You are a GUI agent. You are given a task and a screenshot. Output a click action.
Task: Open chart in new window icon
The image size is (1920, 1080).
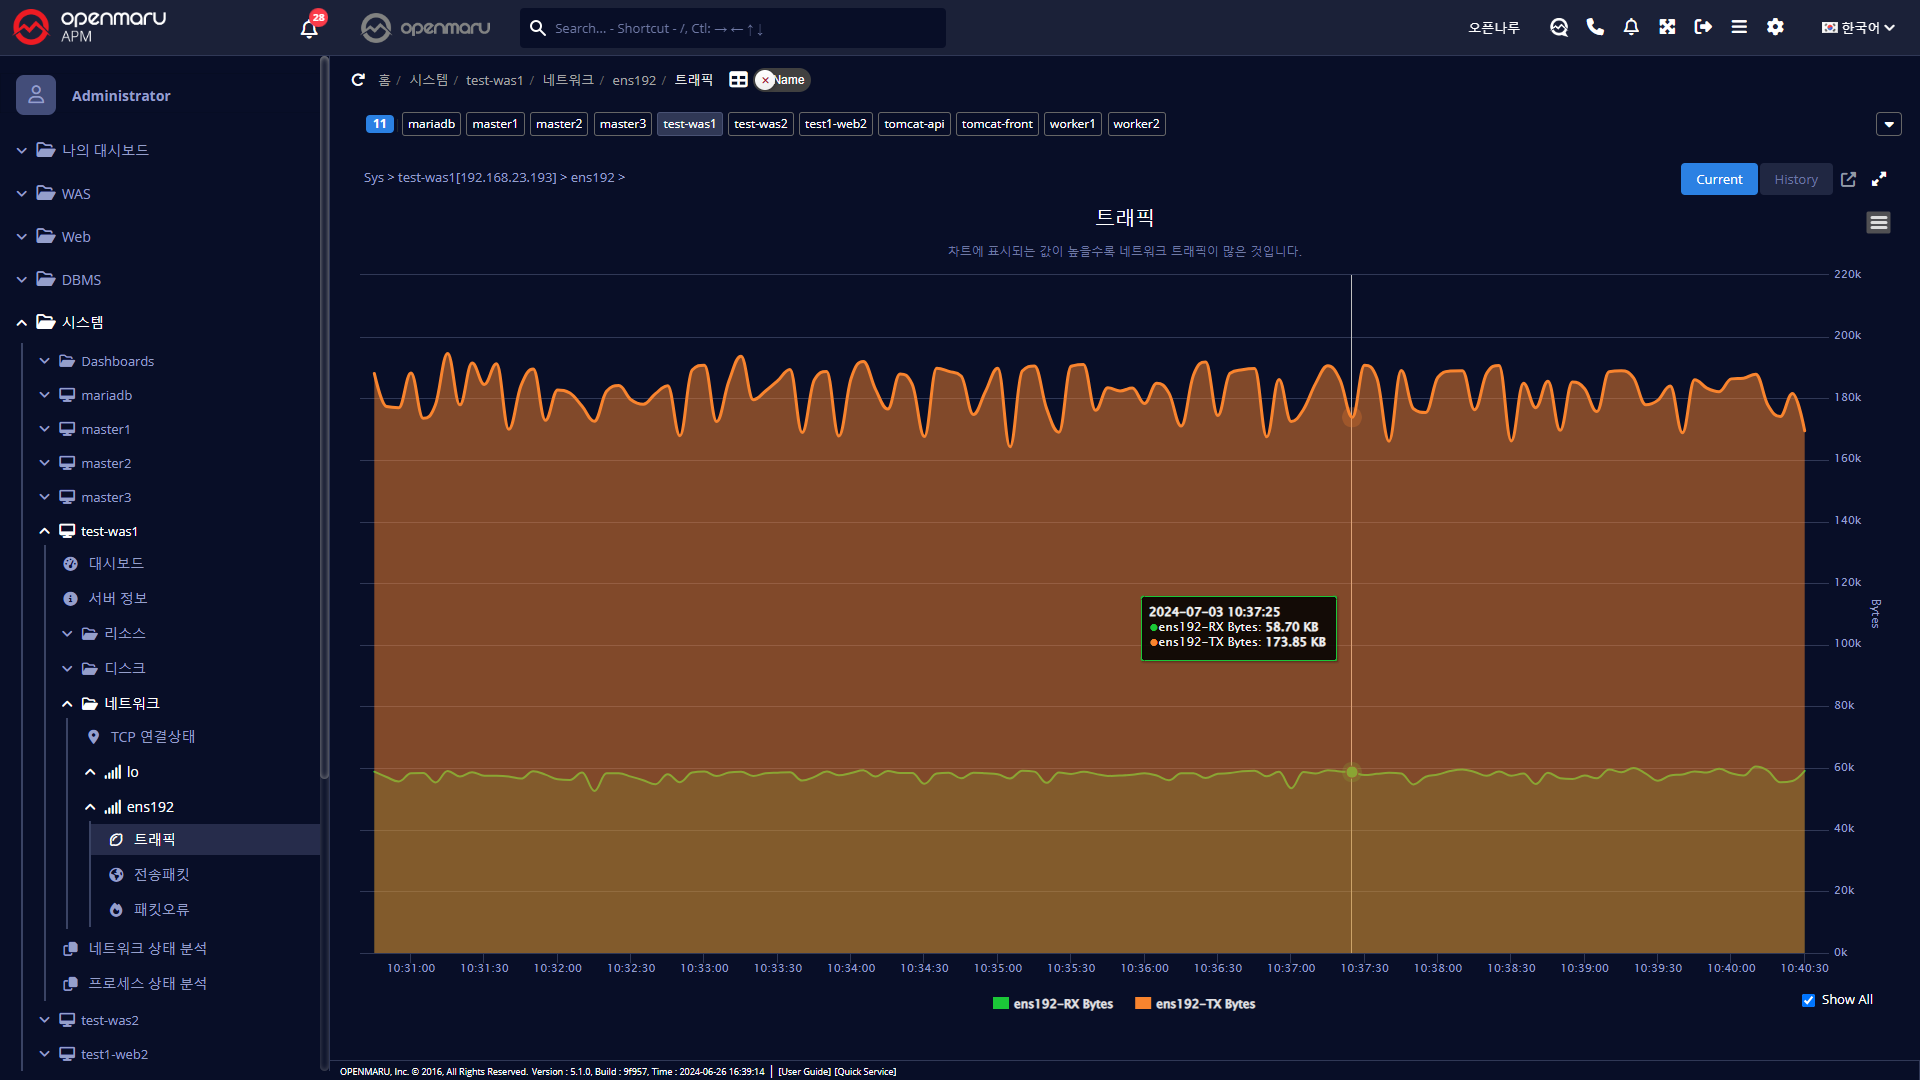point(1848,179)
